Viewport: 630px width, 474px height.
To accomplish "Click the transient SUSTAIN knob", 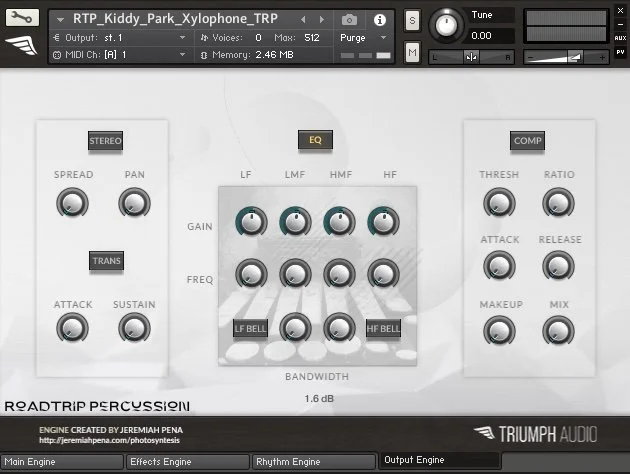I will (x=135, y=328).
